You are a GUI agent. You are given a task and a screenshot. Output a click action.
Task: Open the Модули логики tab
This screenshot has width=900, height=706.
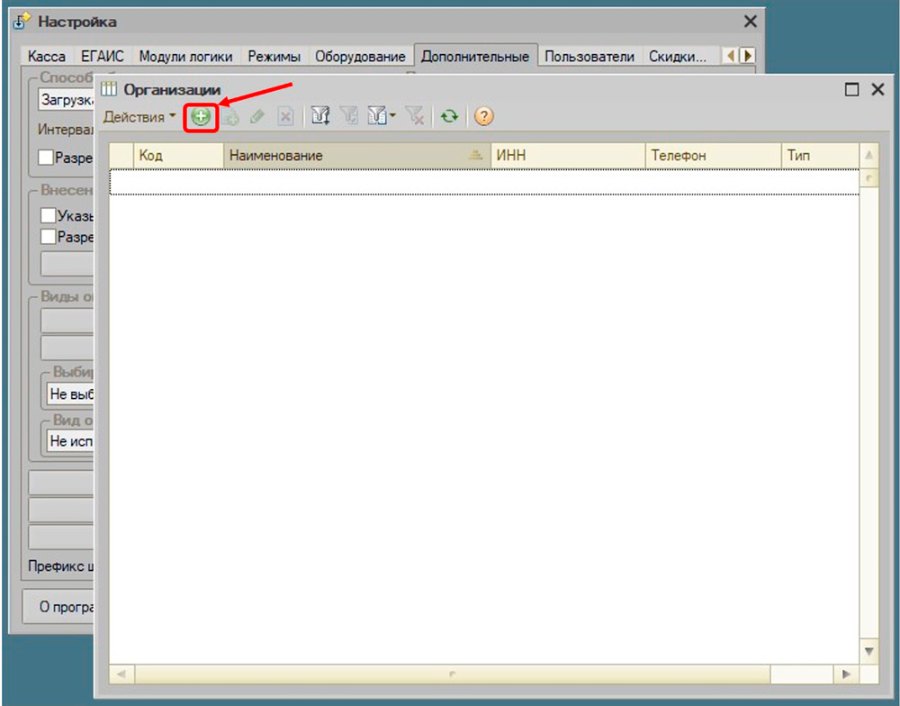click(185, 56)
